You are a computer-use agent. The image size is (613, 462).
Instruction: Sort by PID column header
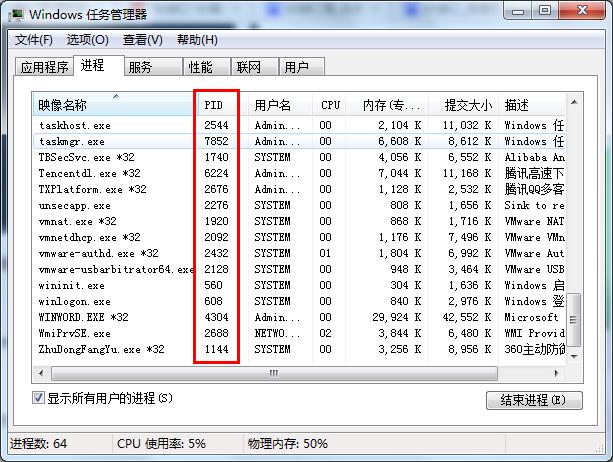223,105
